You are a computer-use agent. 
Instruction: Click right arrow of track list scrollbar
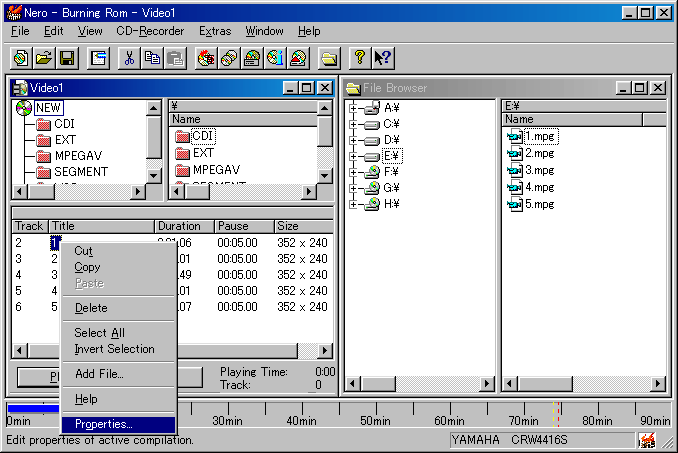pos(325,351)
